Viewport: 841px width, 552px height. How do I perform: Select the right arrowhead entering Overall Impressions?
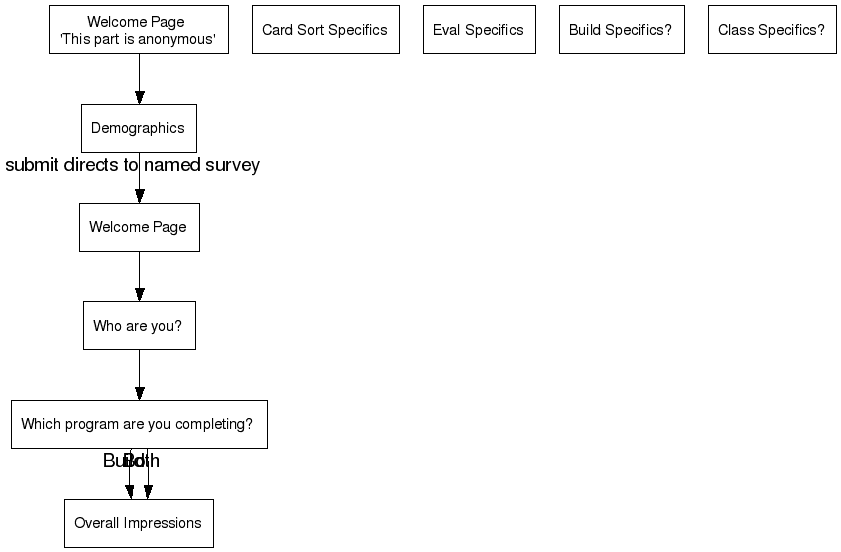(x=148, y=491)
